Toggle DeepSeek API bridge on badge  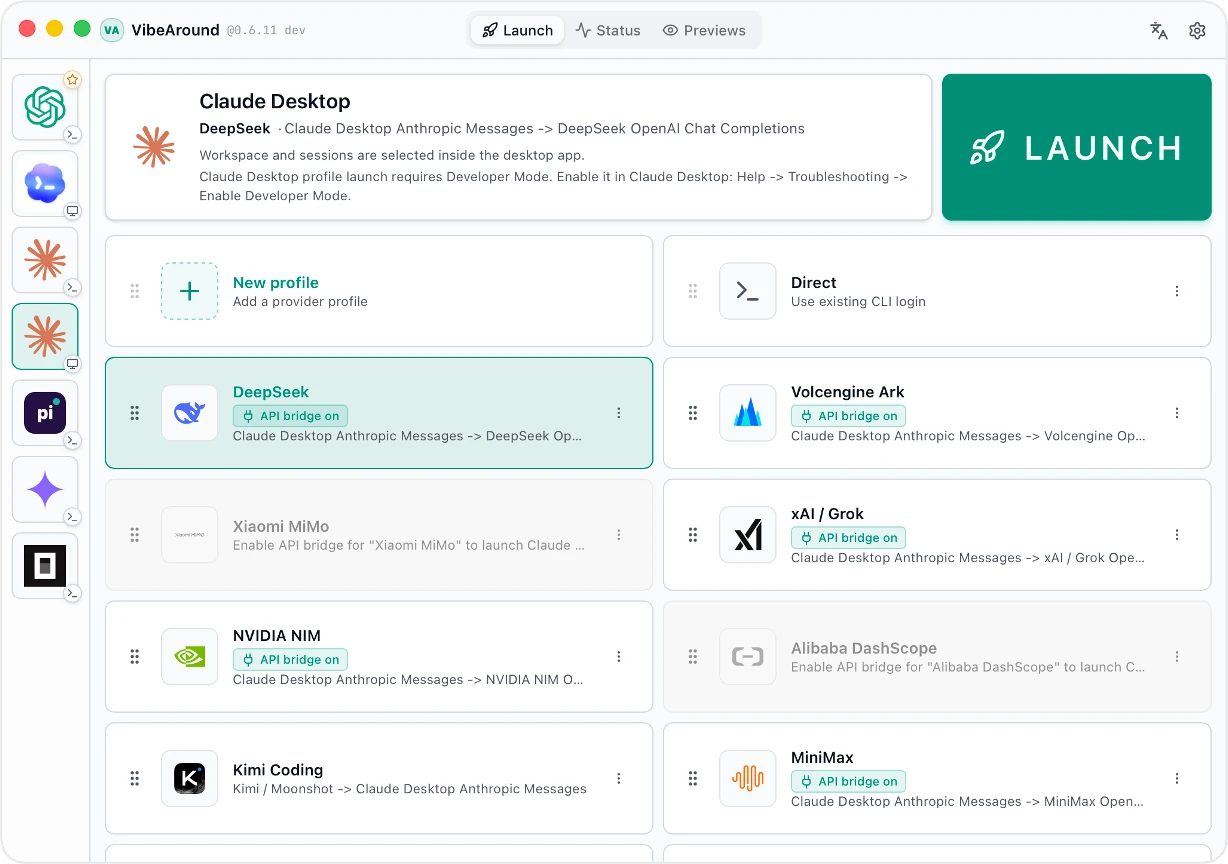[x=290, y=416]
